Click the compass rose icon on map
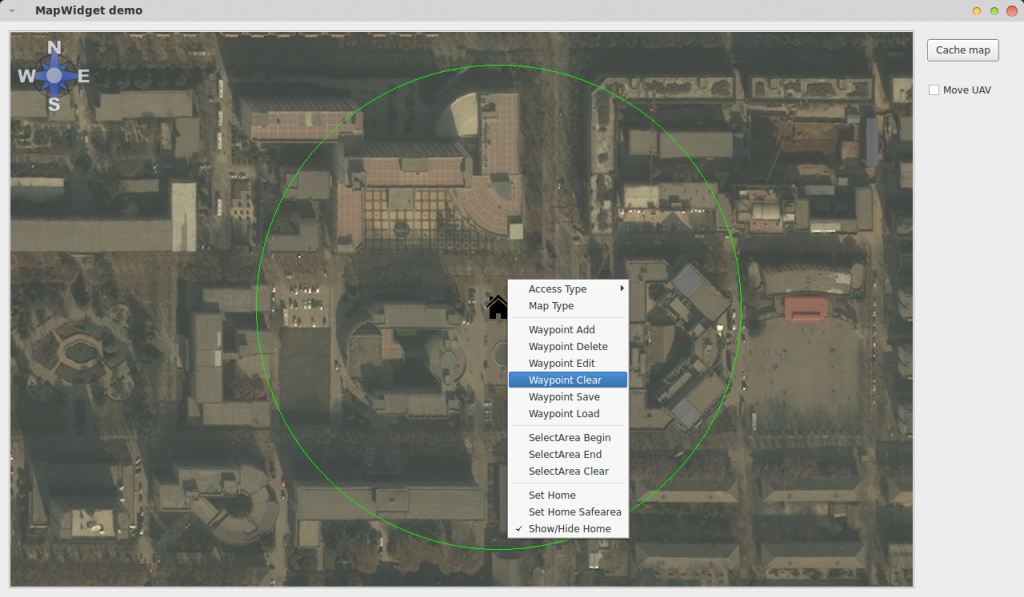Viewport: 1024px width, 597px height. click(54, 76)
